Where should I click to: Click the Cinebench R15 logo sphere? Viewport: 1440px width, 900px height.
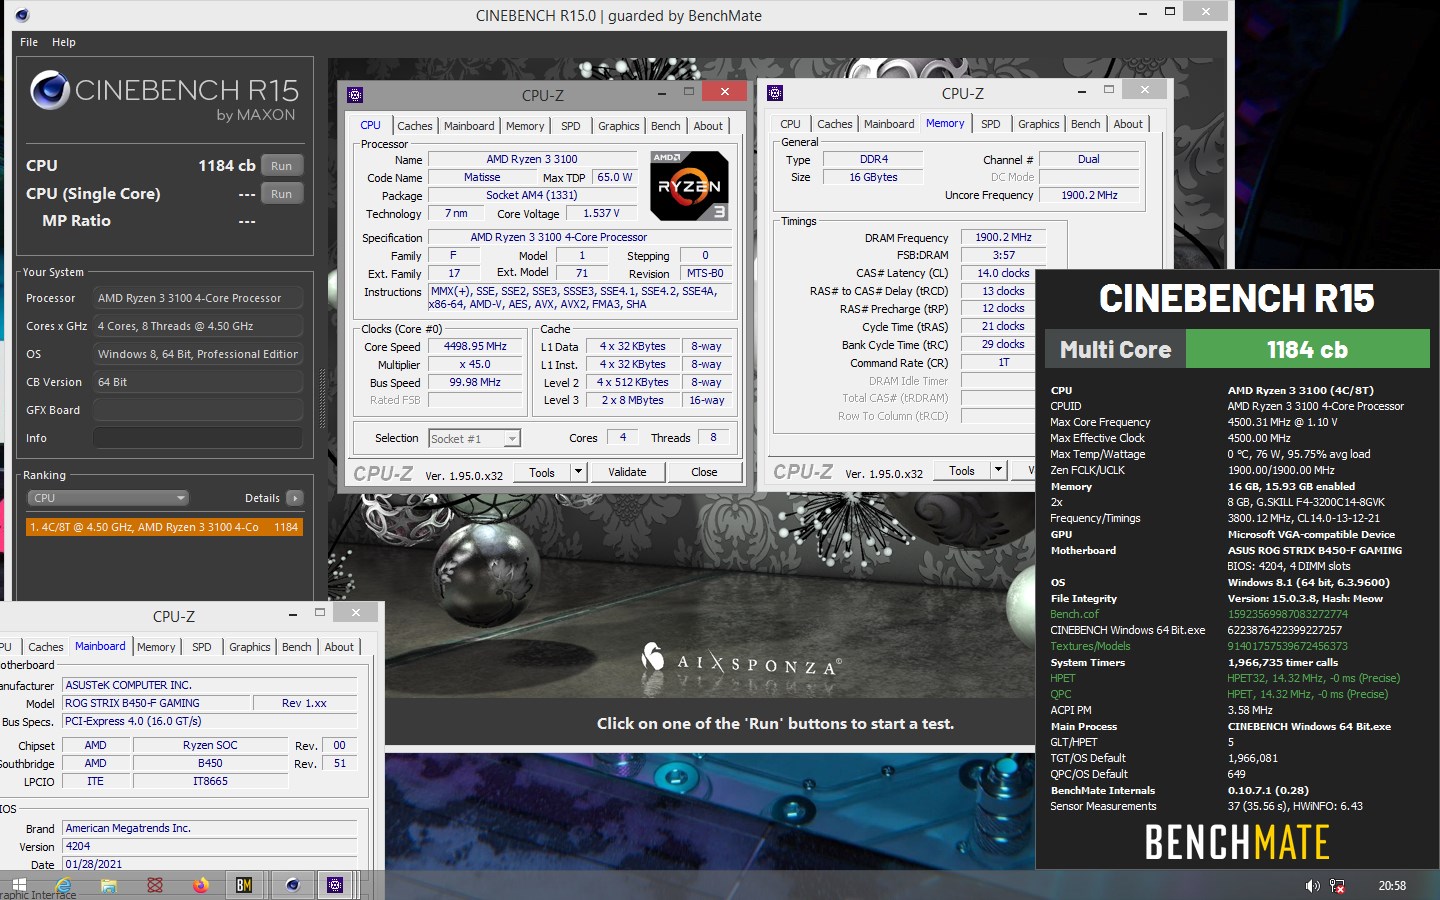(x=50, y=90)
